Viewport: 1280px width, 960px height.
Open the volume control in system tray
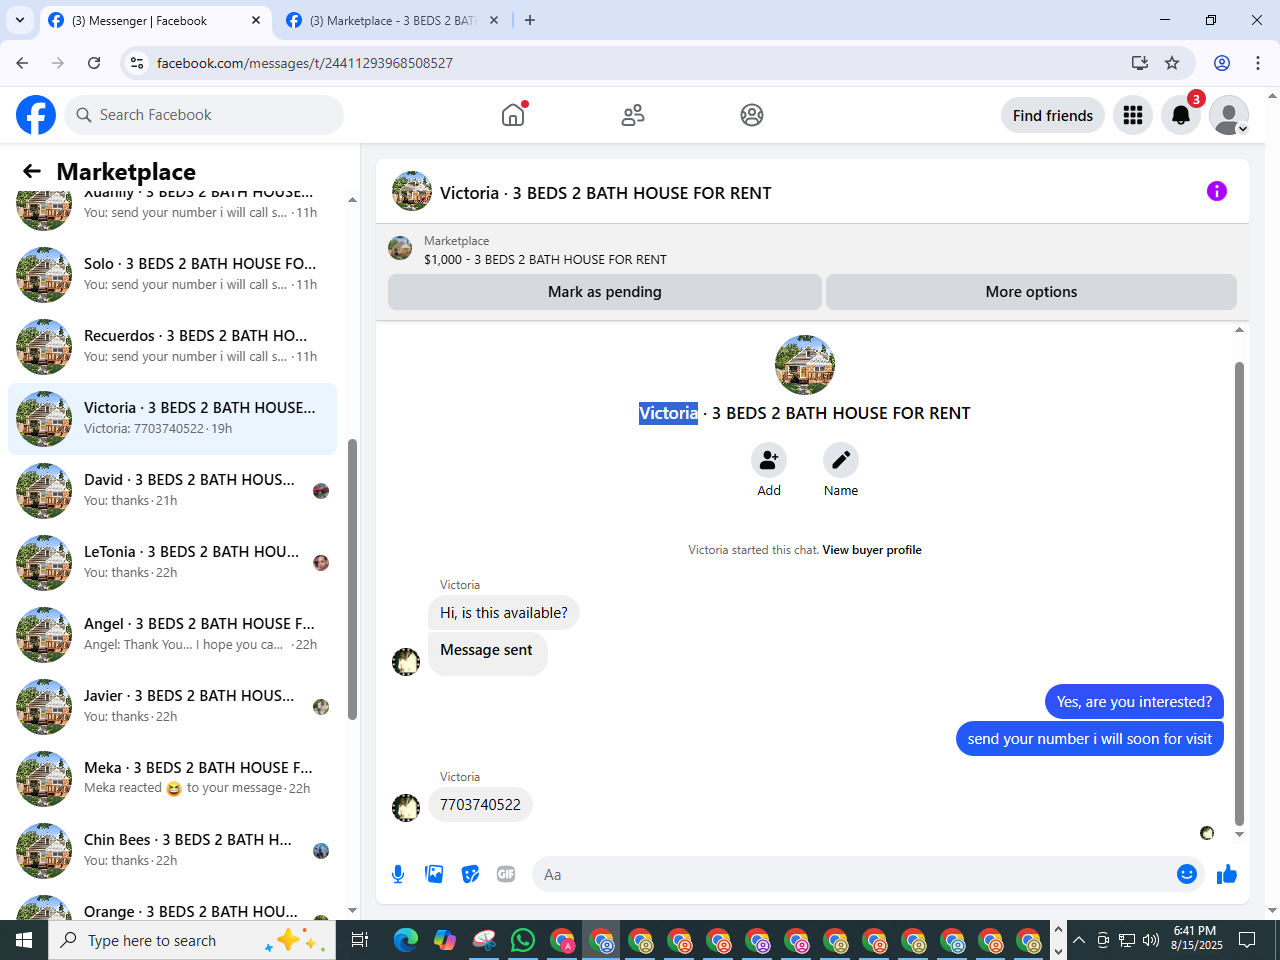click(x=1151, y=940)
